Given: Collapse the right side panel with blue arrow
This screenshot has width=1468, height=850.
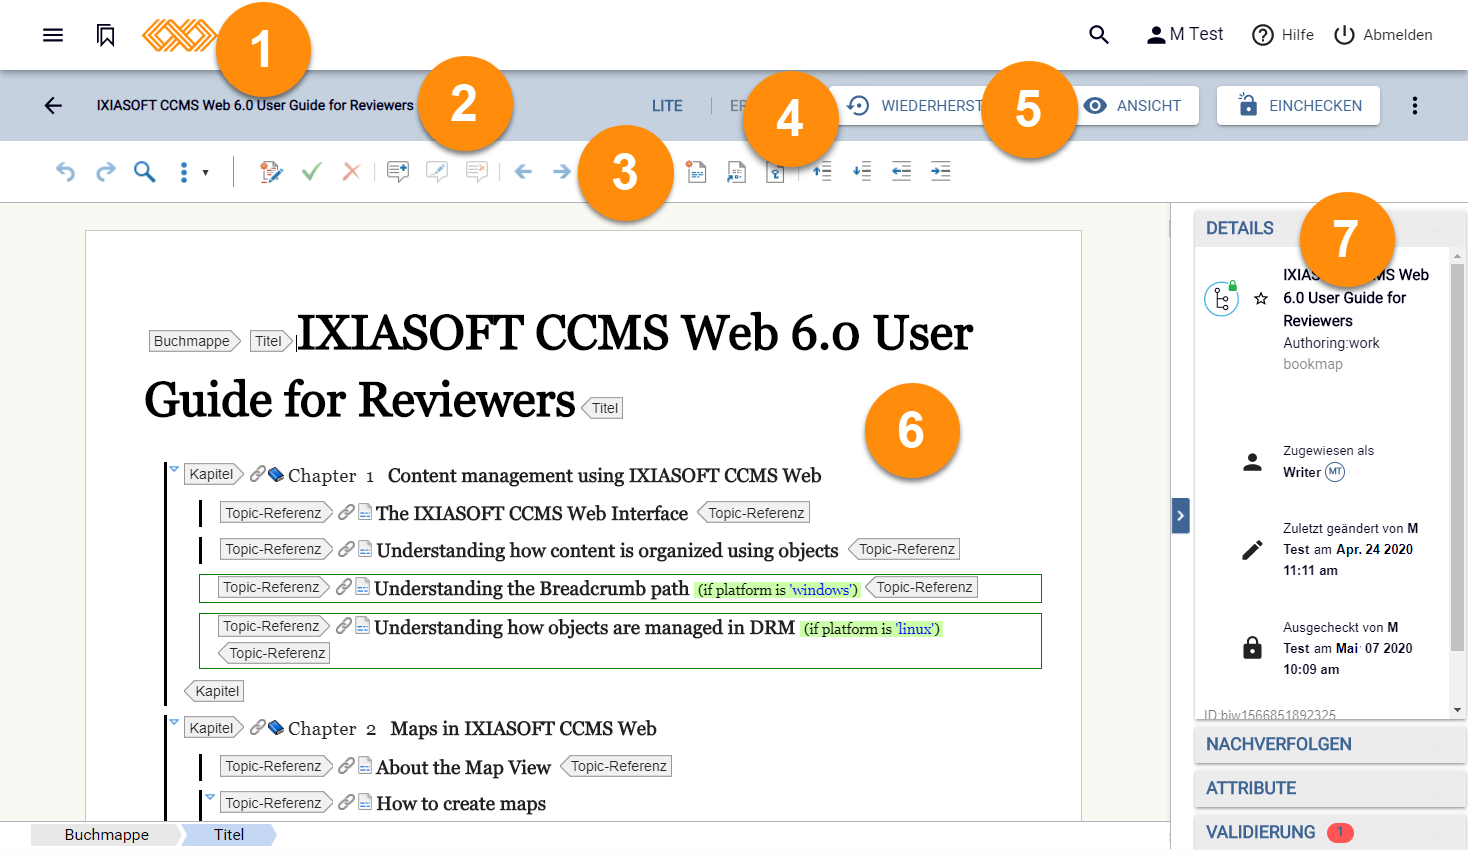Looking at the screenshot, I should (1180, 516).
